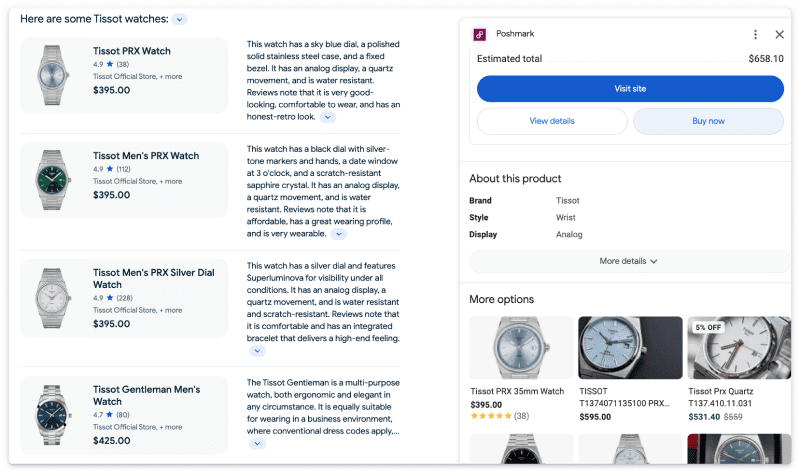Expand the Tissot Gentleman description
Viewport: 800px width, 474px height.
(x=257, y=443)
